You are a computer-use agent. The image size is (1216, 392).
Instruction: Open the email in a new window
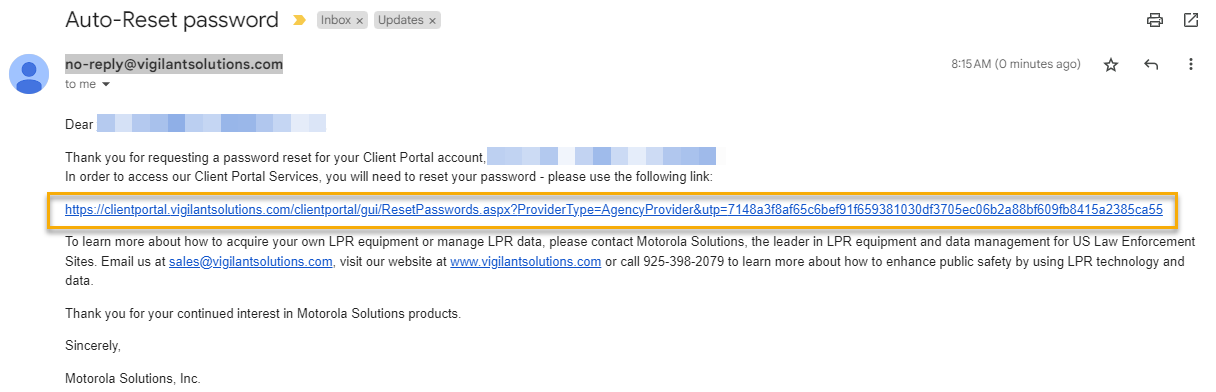click(1191, 20)
